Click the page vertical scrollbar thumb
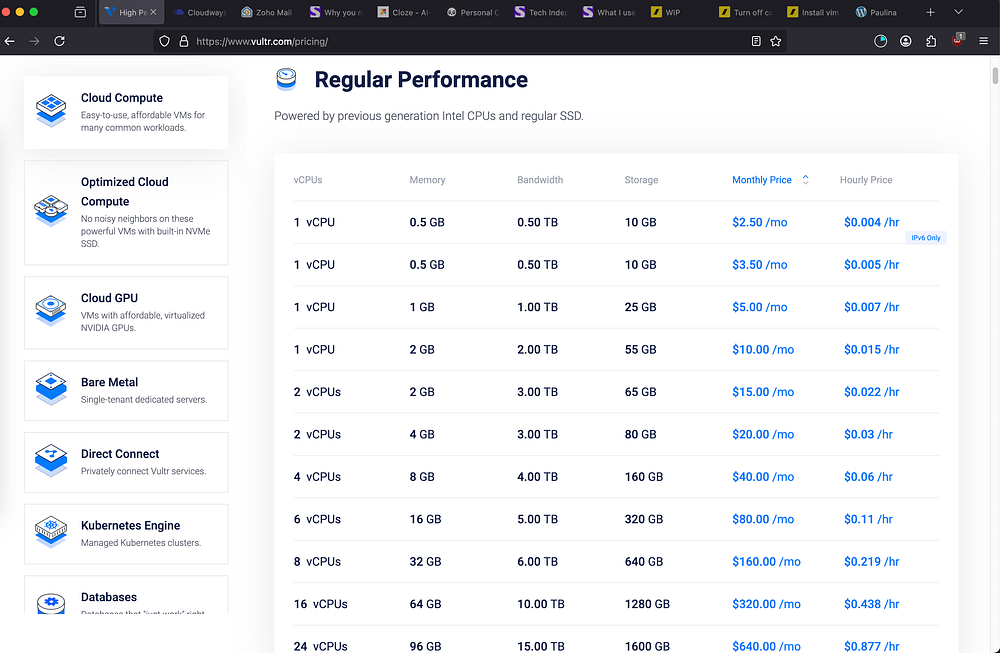1000x653 pixels. click(995, 75)
